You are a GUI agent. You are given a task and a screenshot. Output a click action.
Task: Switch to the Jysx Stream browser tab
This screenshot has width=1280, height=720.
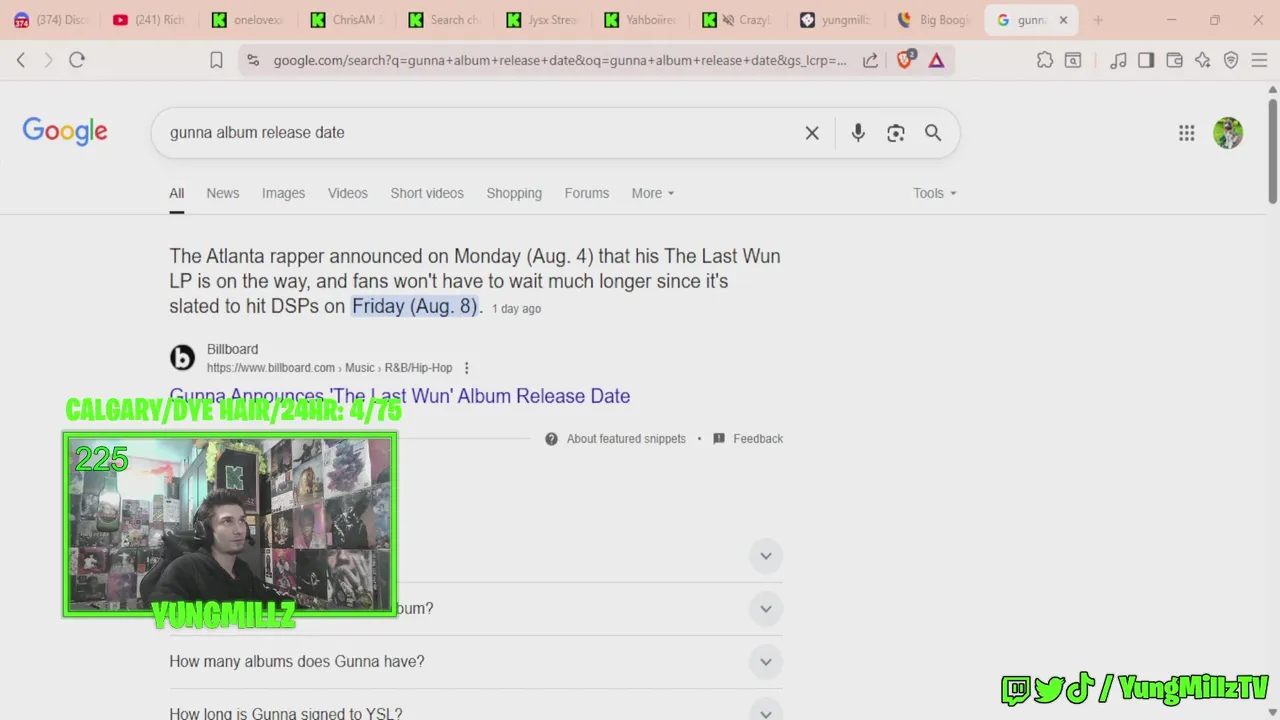[x=541, y=20]
